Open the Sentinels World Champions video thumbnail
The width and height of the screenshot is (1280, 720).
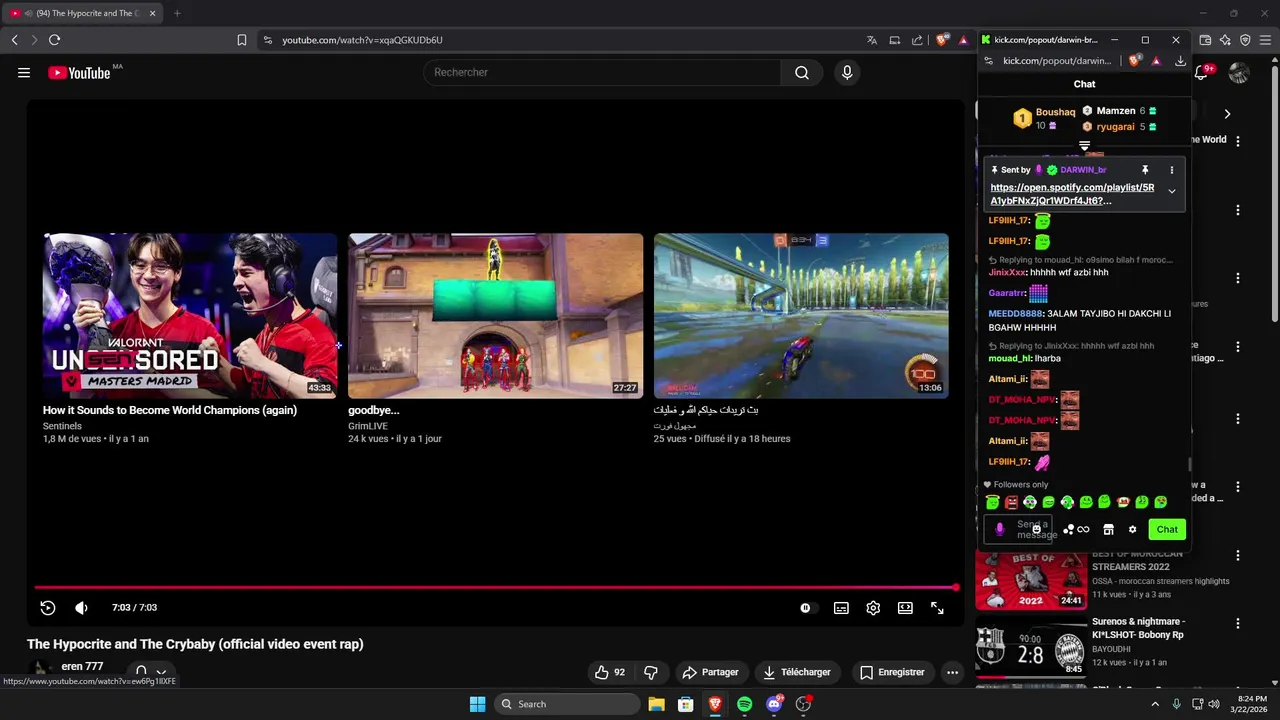(x=190, y=316)
